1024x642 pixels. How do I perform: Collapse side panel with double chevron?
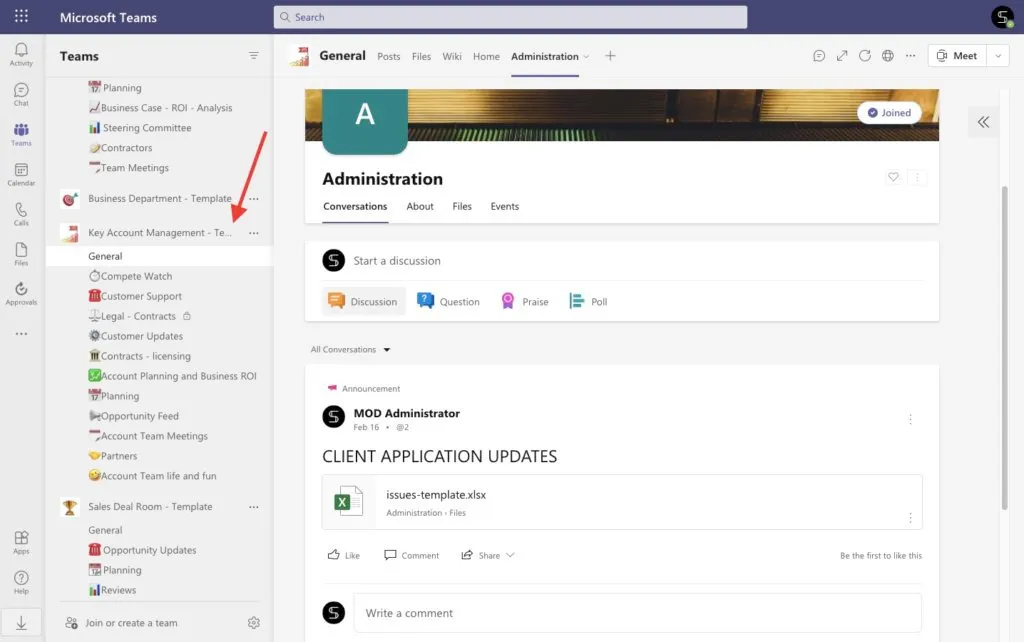click(x=983, y=122)
